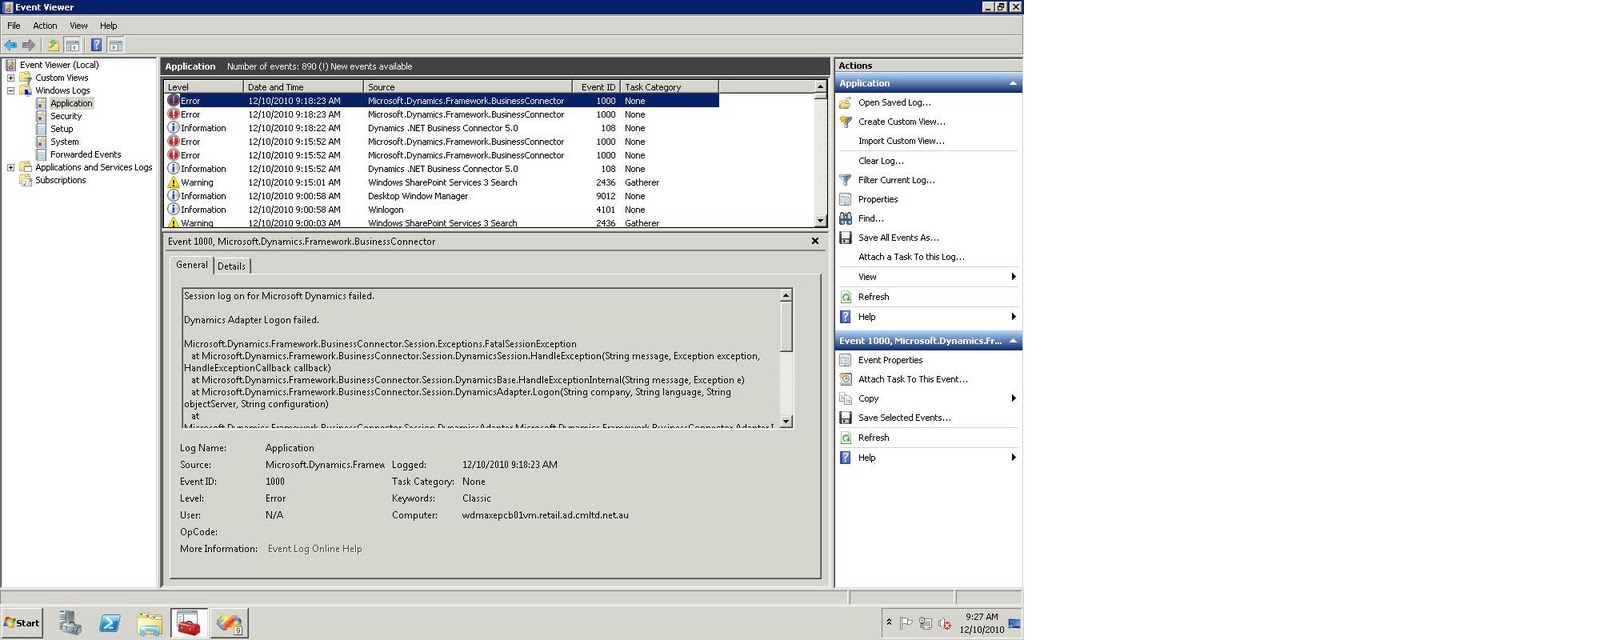The height and width of the screenshot is (640, 1600).
Task: Click the clock in system tray
Action: [x=981, y=623]
